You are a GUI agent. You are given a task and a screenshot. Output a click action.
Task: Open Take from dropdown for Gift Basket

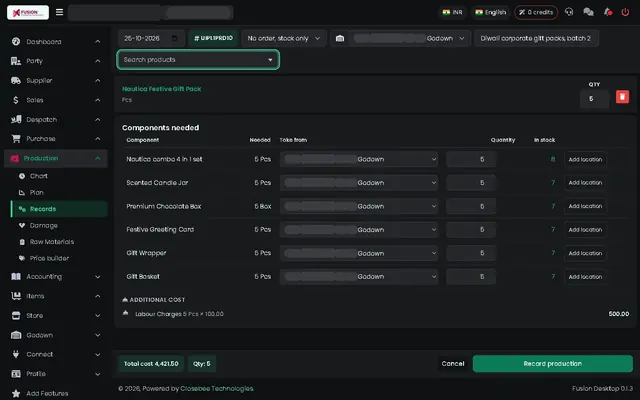[359, 276]
